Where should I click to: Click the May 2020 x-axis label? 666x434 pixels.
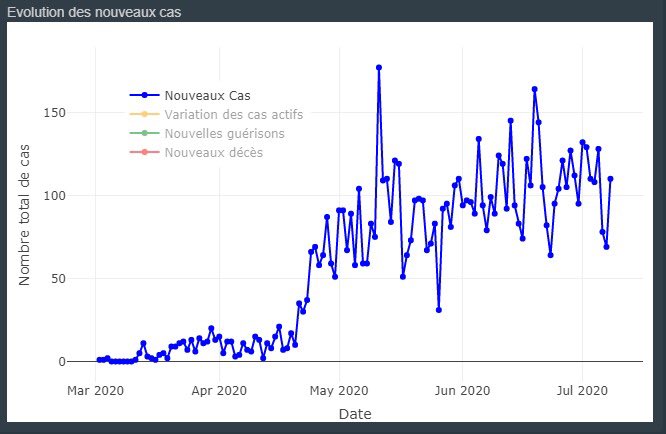(x=339, y=391)
